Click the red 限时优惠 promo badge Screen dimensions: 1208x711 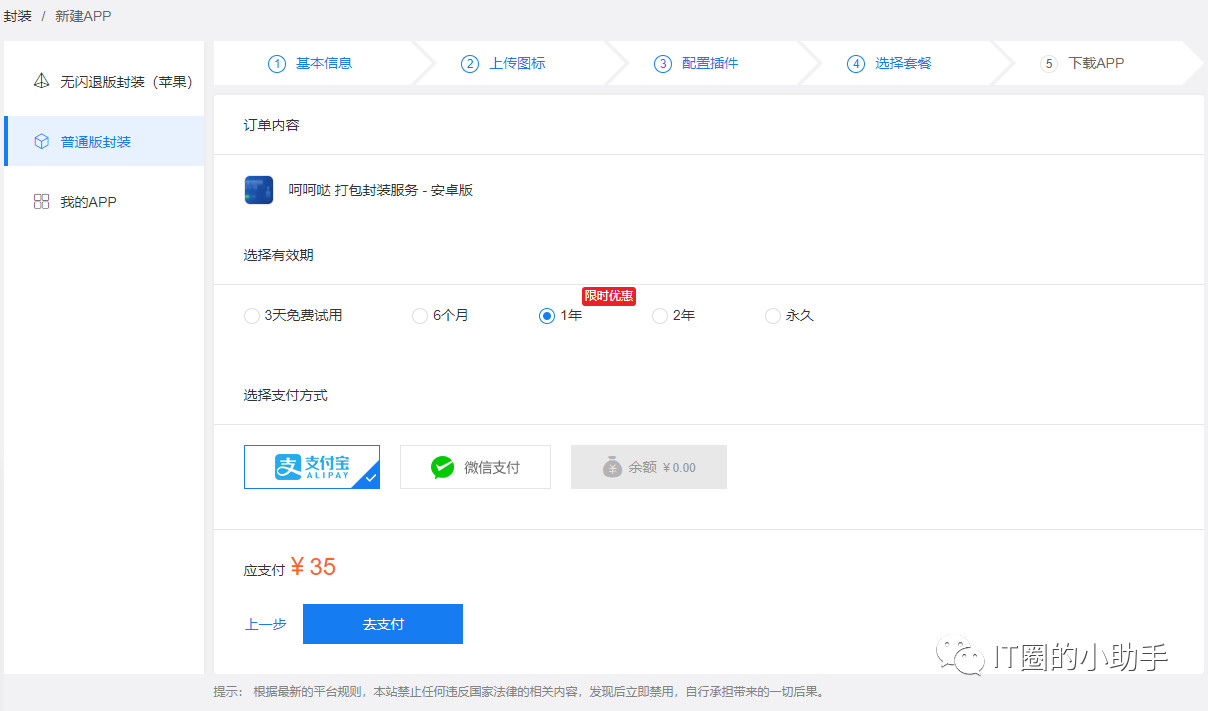click(x=608, y=296)
